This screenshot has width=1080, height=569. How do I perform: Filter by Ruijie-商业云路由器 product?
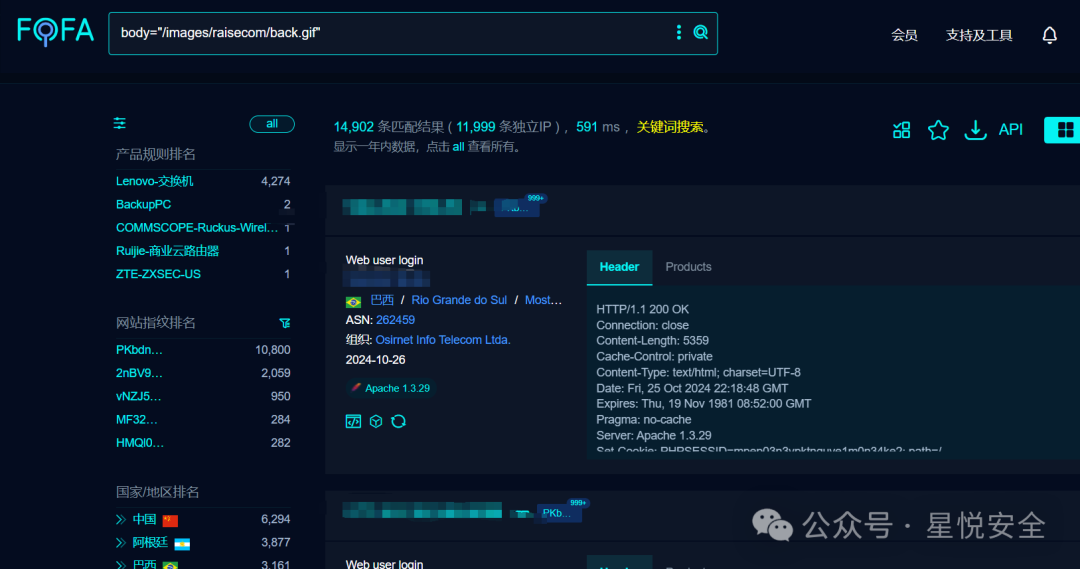pyautogui.click(x=167, y=251)
